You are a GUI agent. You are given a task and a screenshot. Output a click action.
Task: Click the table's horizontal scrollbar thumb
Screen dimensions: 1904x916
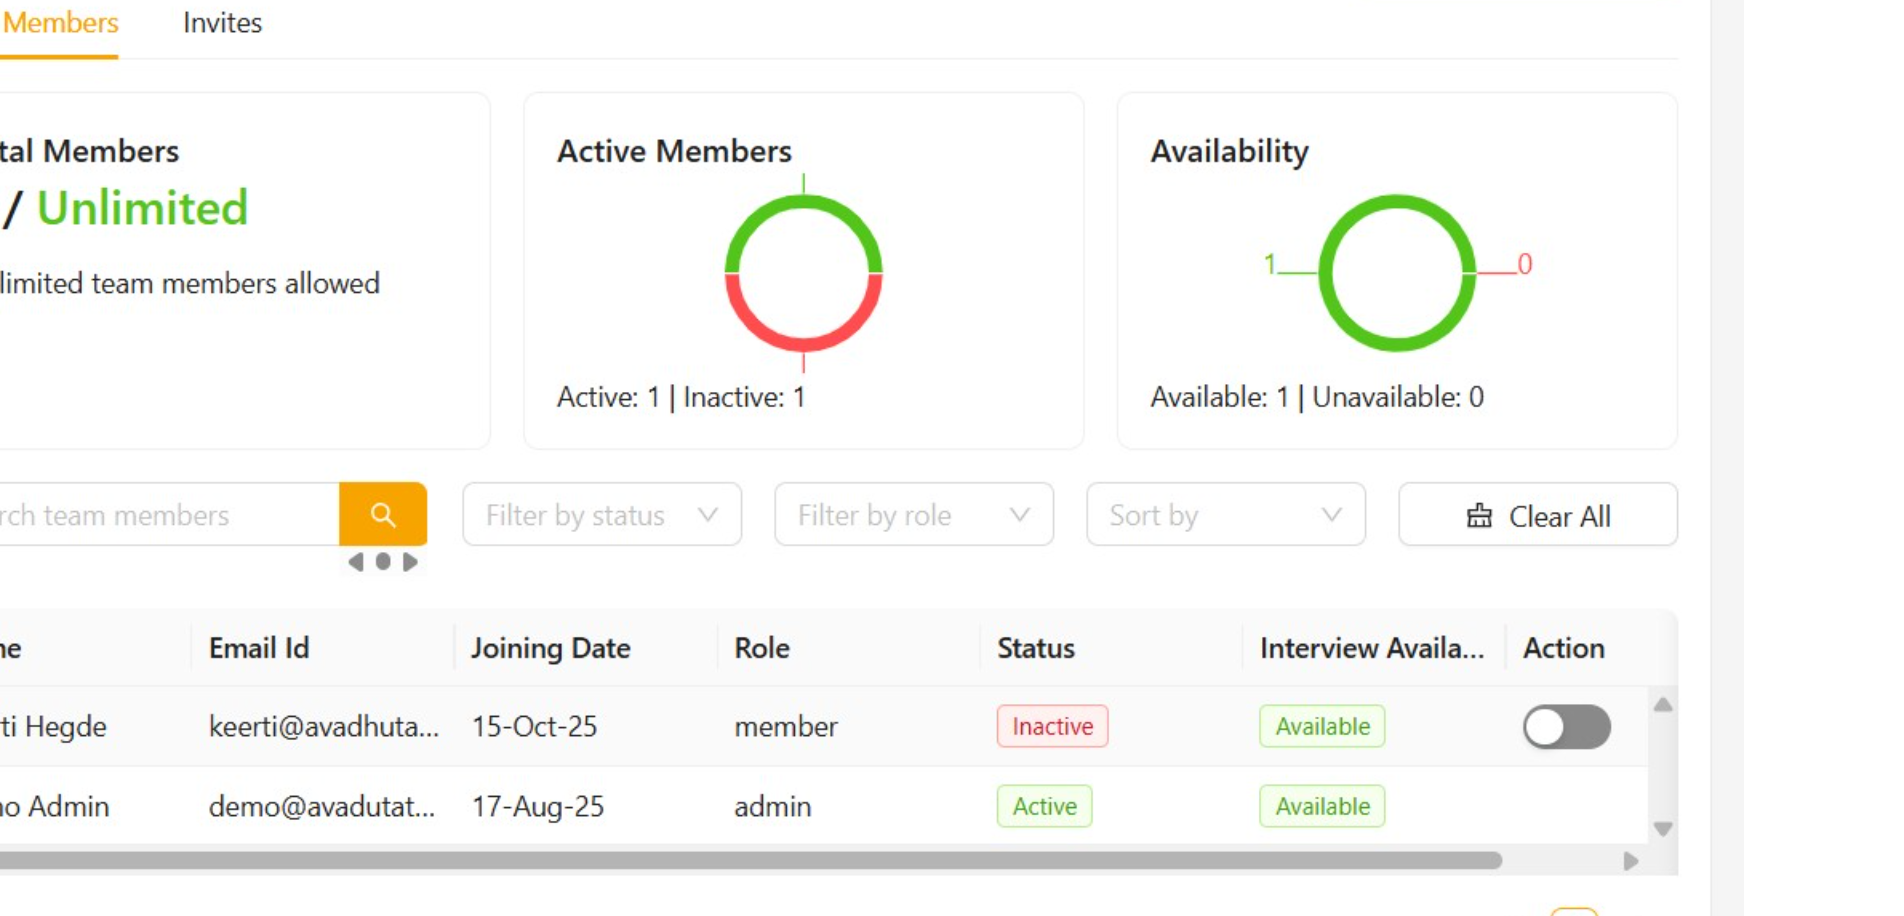tap(750, 860)
